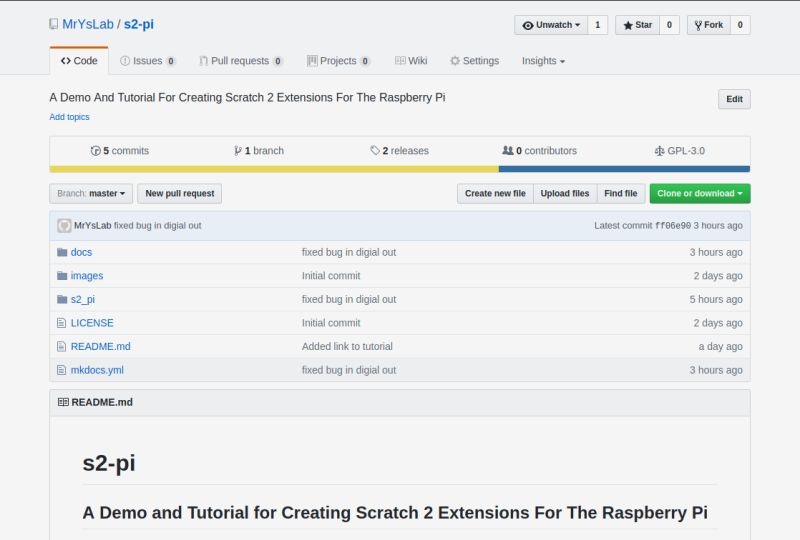Open the s2-pi repository name link
The image size is (800, 540).
(139, 24)
